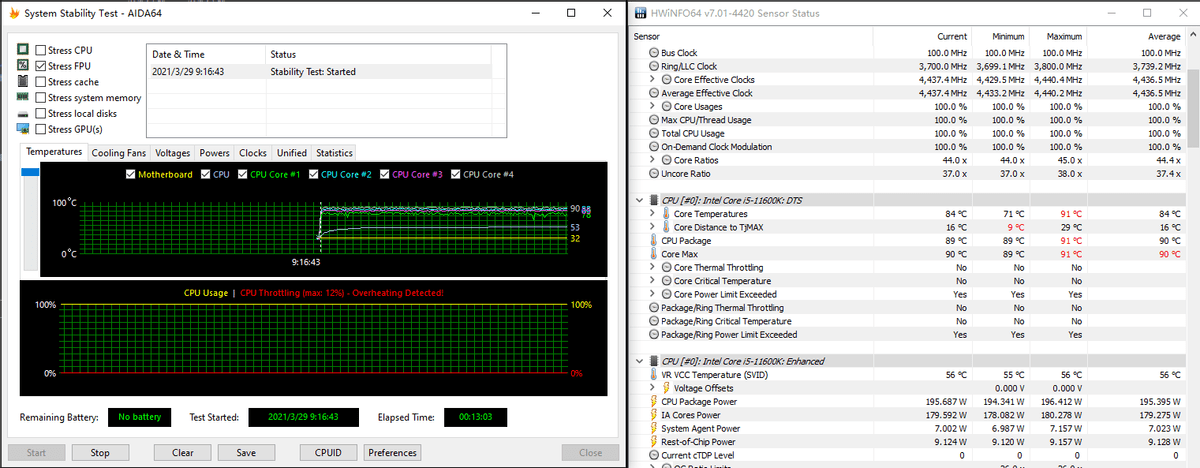Open CPUID from the bottom buttons

(328, 452)
